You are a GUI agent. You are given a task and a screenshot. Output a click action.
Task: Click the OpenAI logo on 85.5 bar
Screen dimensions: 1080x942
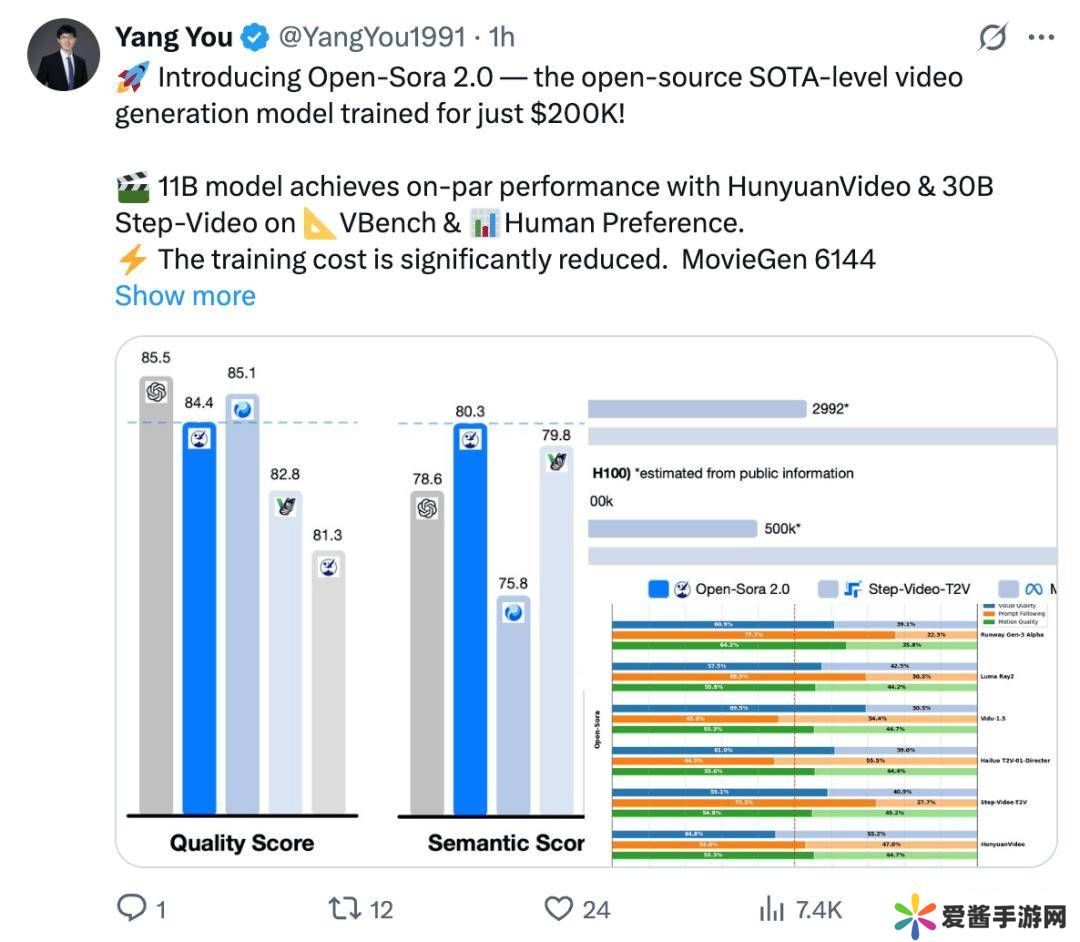[x=156, y=392]
